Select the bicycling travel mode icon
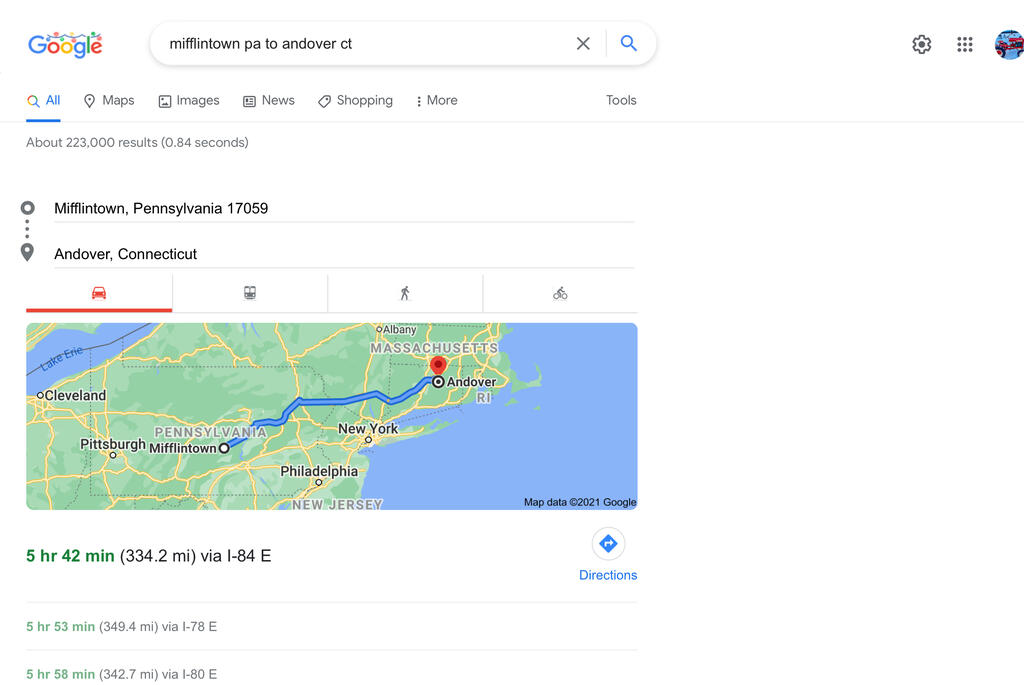This screenshot has width=1024, height=685. (560, 293)
